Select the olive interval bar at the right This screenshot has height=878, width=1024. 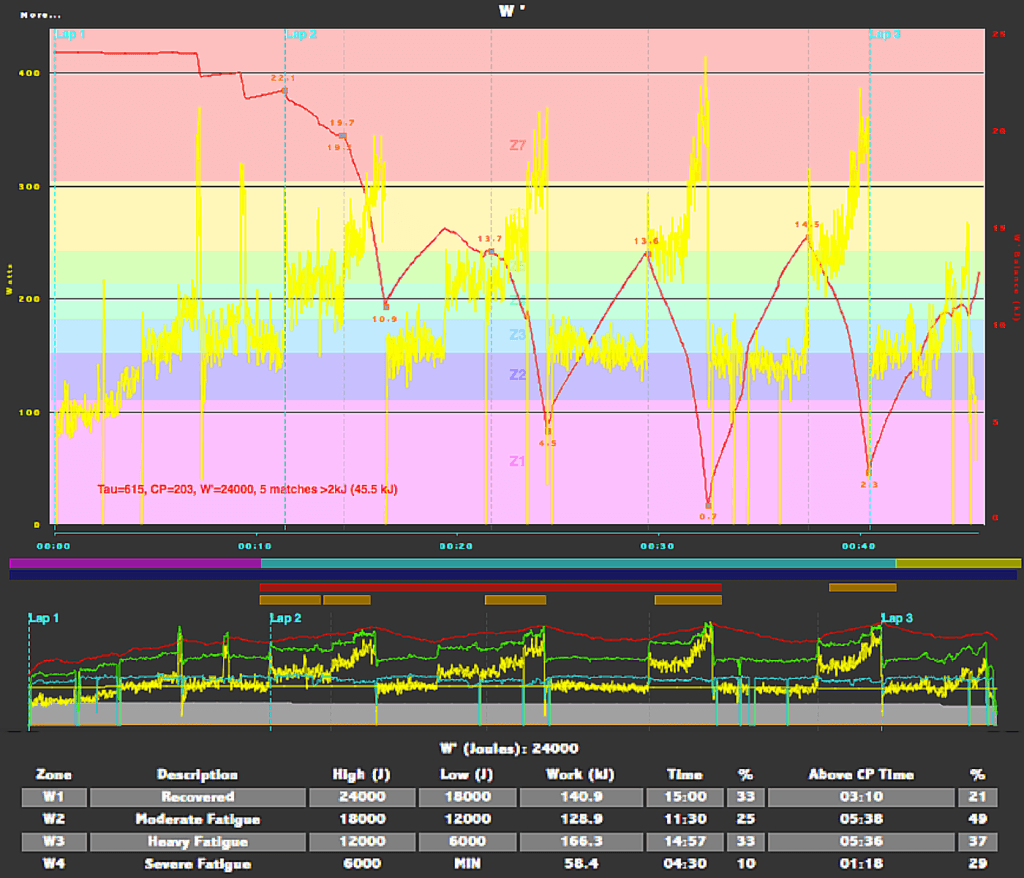tap(958, 563)
